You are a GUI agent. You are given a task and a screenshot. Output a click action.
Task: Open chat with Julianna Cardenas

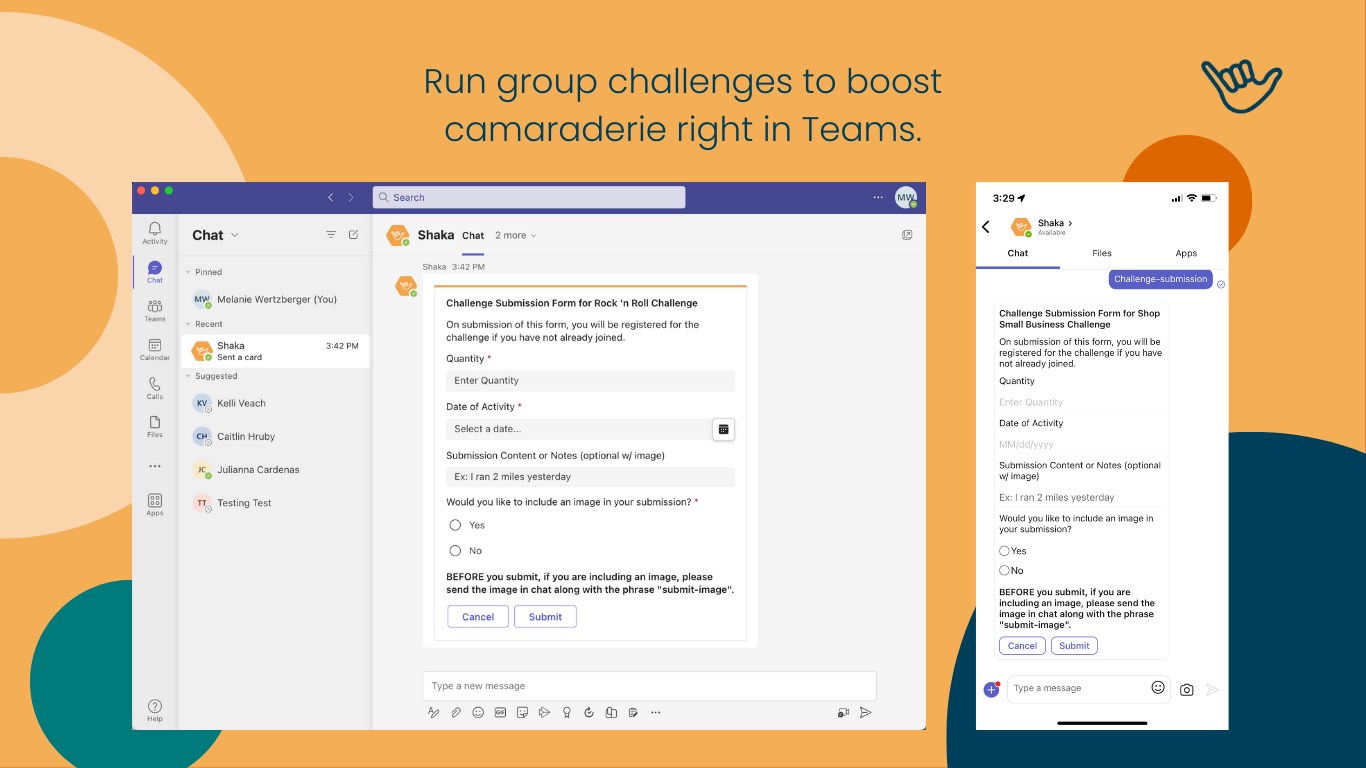point(274,469)
